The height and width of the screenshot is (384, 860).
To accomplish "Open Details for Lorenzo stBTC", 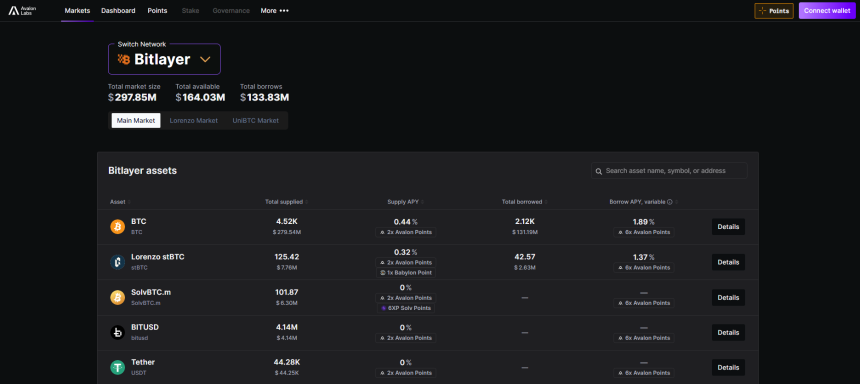I will (x=728, y=262).
